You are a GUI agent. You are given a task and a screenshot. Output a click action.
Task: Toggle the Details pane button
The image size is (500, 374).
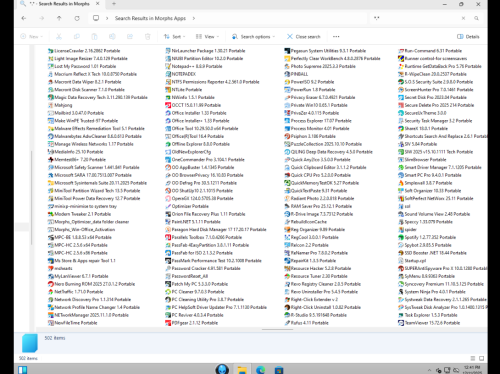[x=468, y=37]
